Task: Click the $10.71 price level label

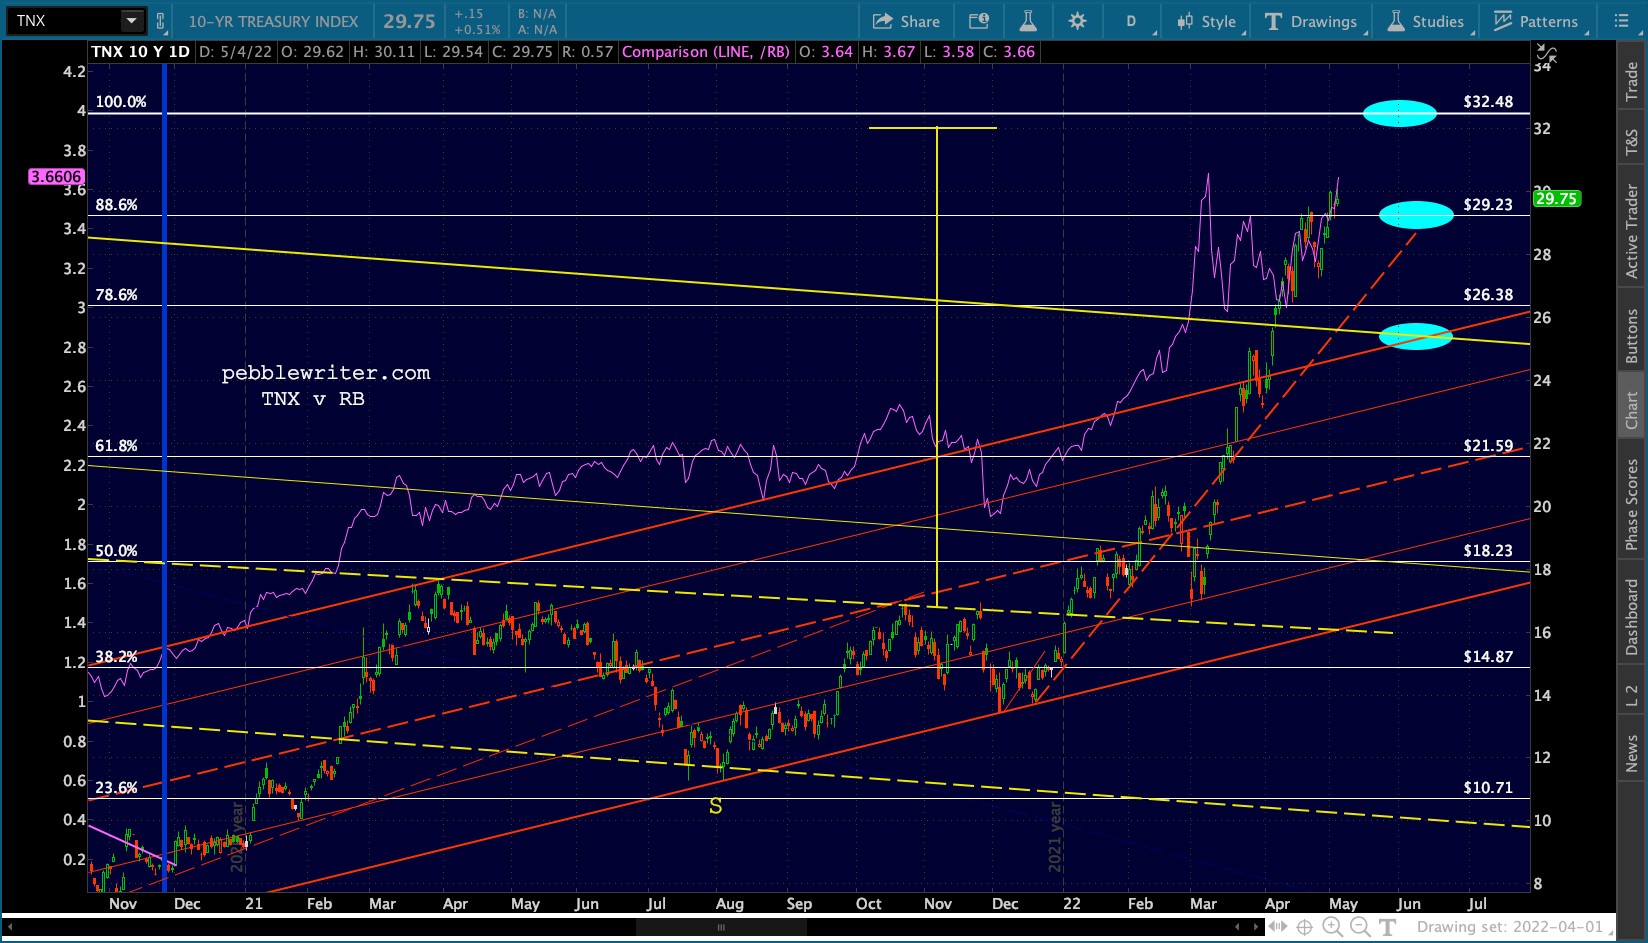Action: coord(1488,788)
